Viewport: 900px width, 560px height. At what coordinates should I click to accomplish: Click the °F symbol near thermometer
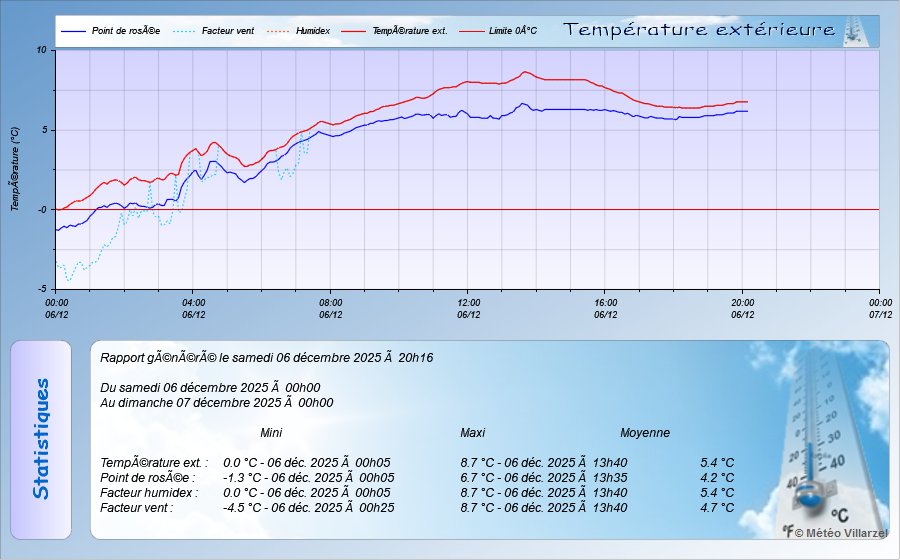coord(788,532)
